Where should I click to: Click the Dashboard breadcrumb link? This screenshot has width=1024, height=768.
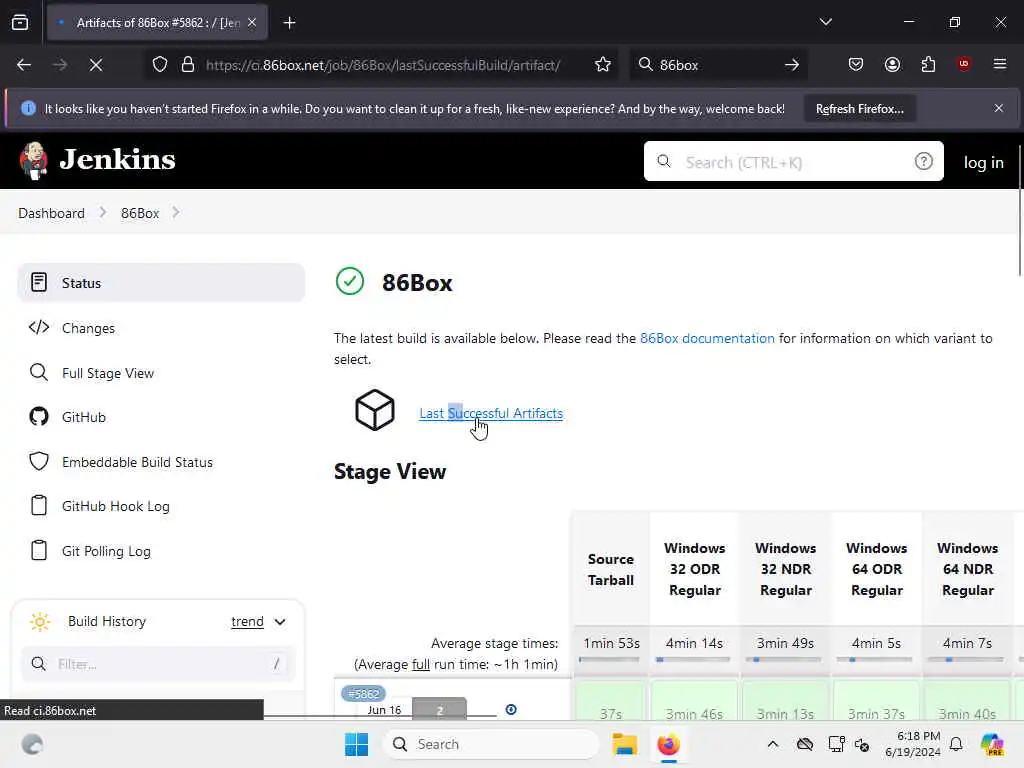(52, 213)
